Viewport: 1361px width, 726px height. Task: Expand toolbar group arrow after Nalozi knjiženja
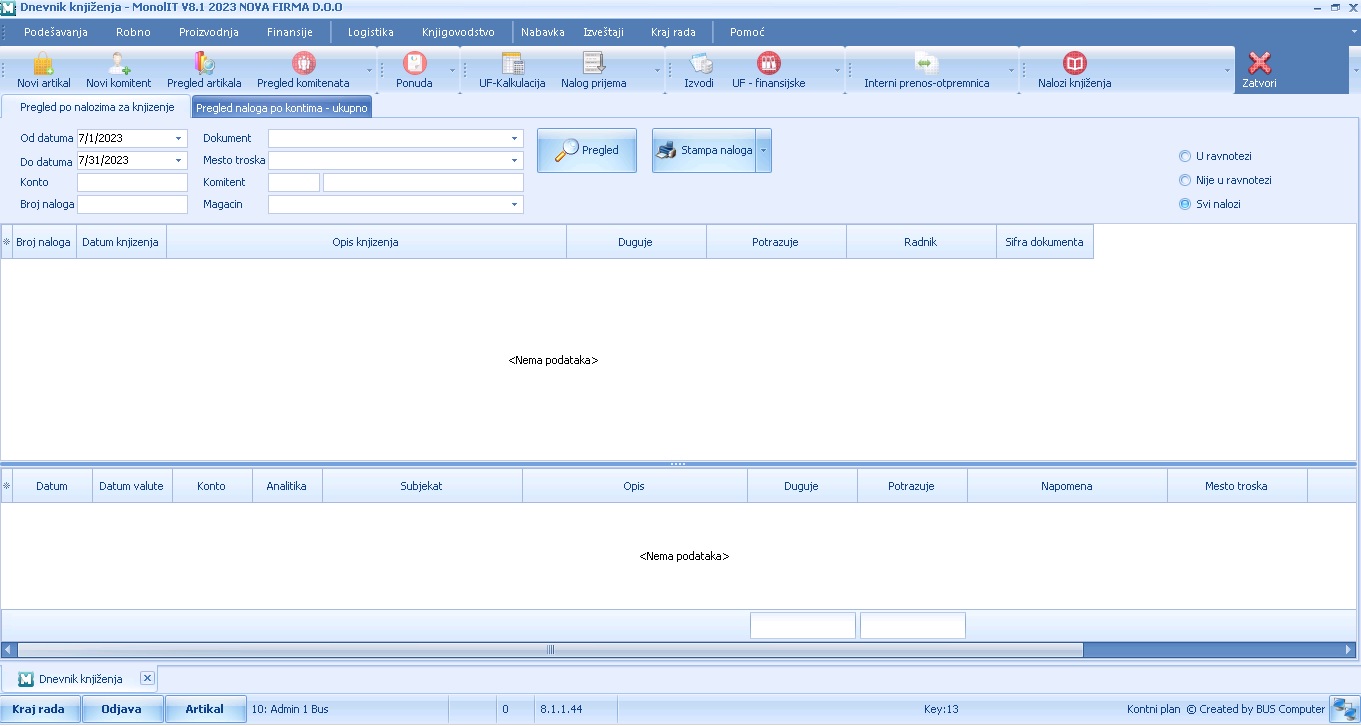1227,70
